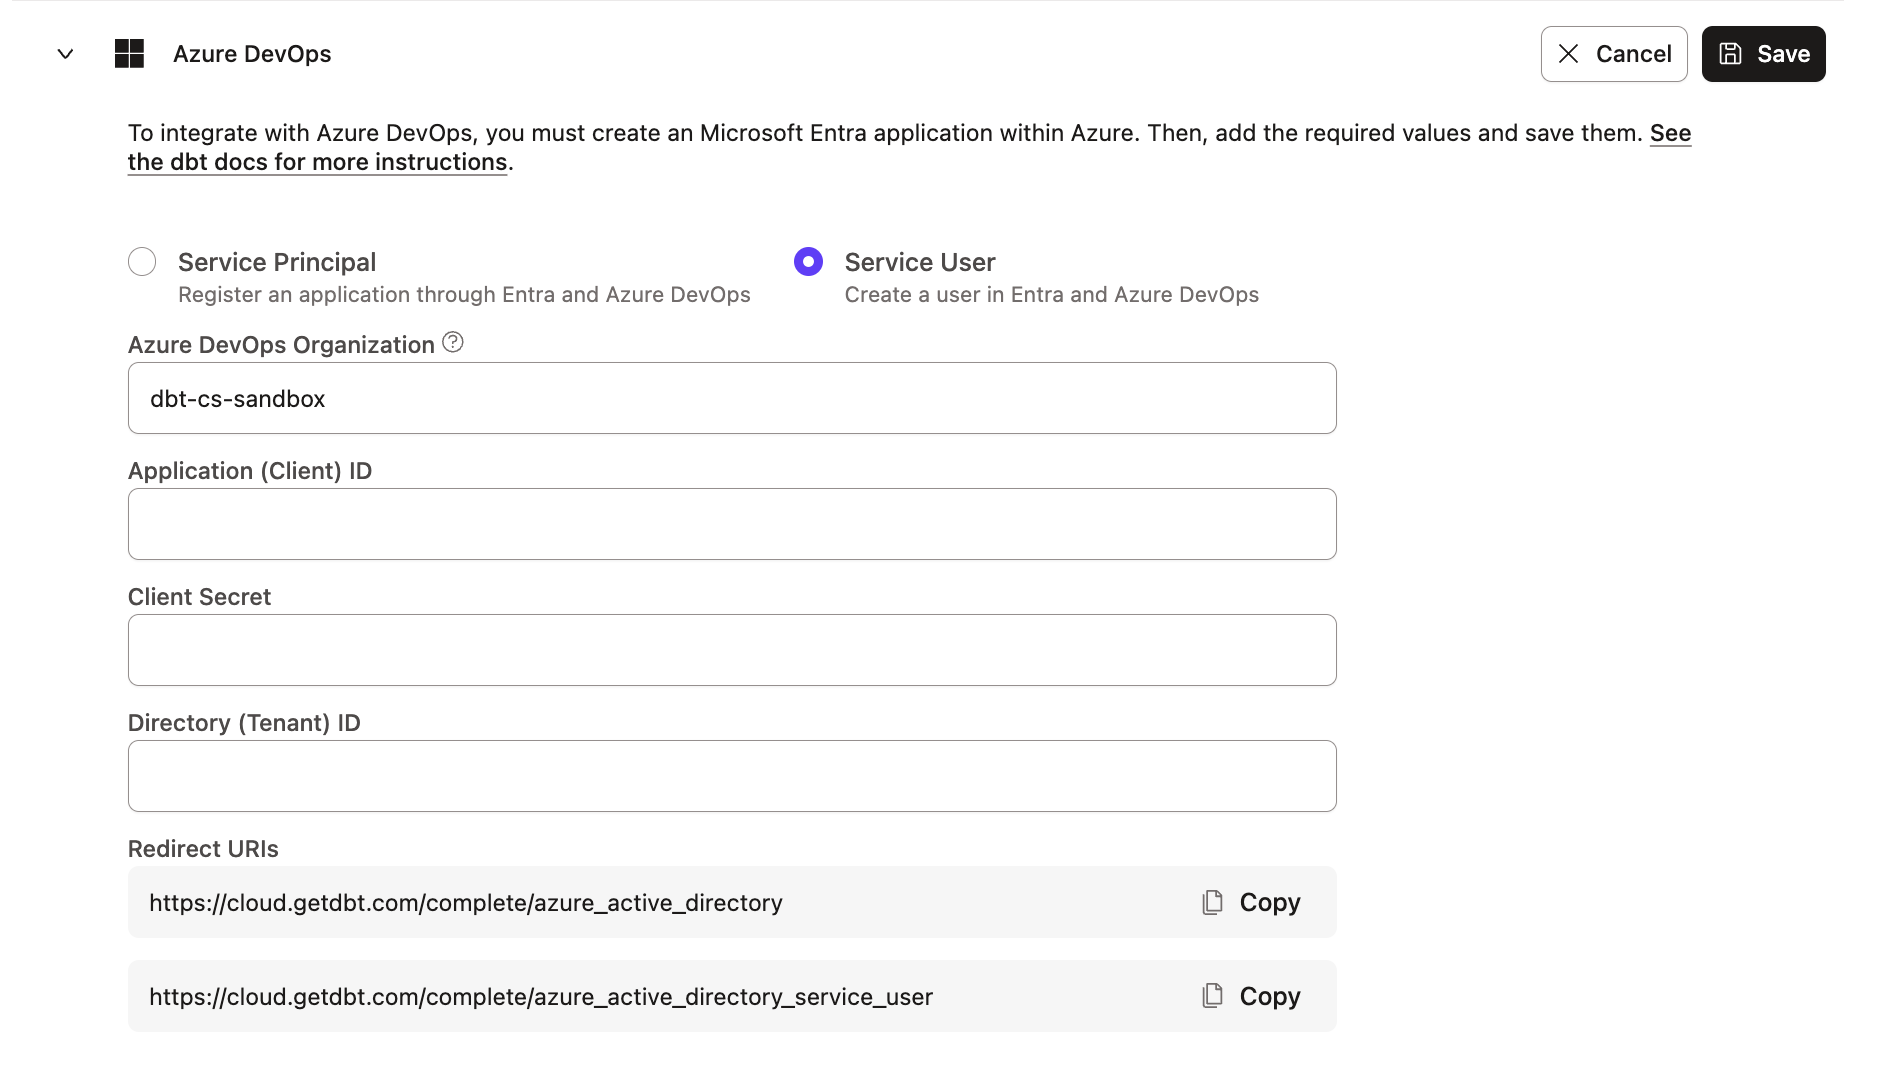
Task: Expand the chevron next to Azure DevOps header
Action: click(64, 54)
